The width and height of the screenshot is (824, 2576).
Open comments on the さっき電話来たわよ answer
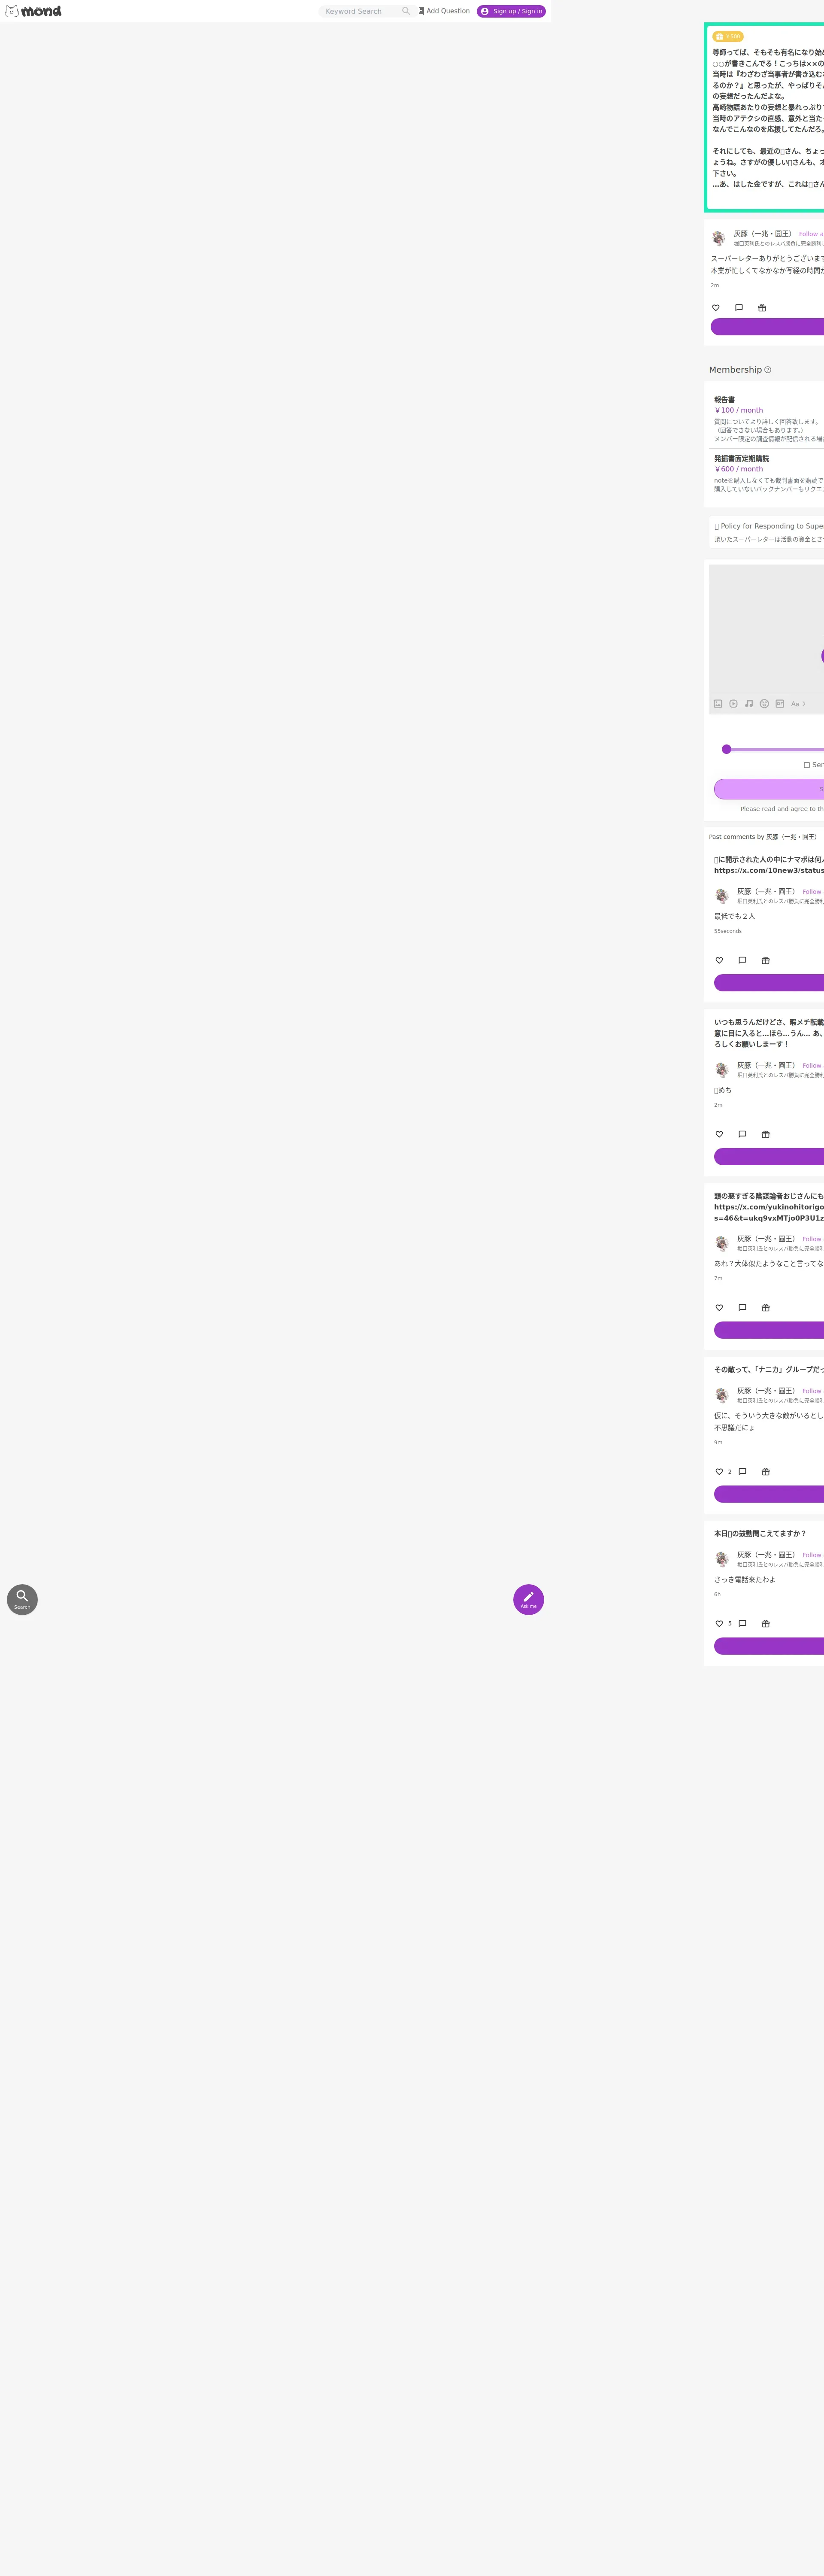coord(742,1624)
